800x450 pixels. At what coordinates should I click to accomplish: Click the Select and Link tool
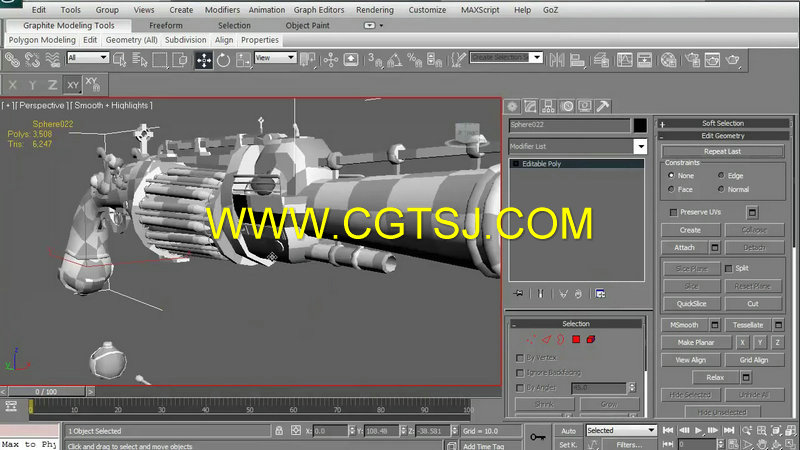coord(12,60)
